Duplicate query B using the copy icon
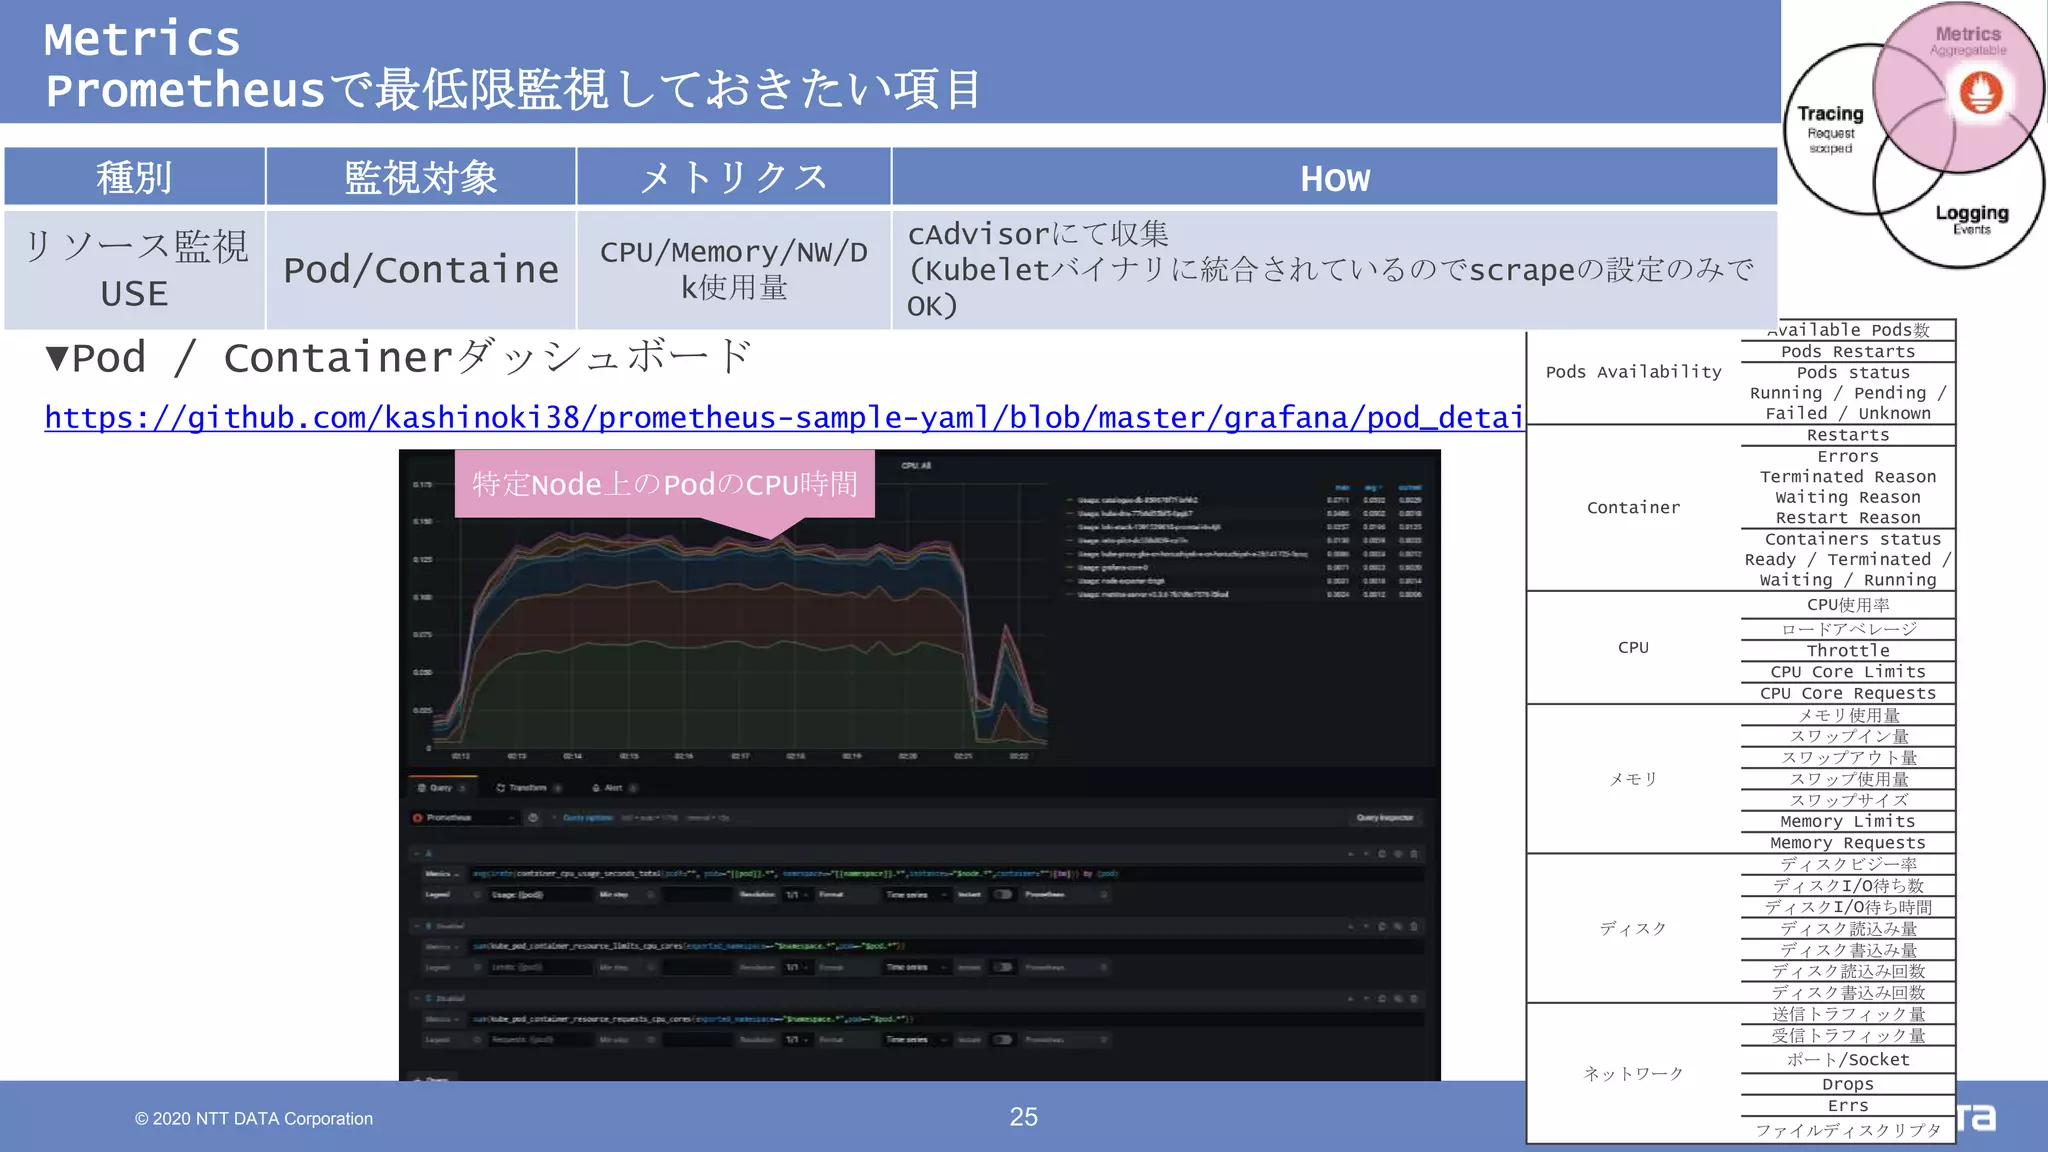 point(1382,926)
